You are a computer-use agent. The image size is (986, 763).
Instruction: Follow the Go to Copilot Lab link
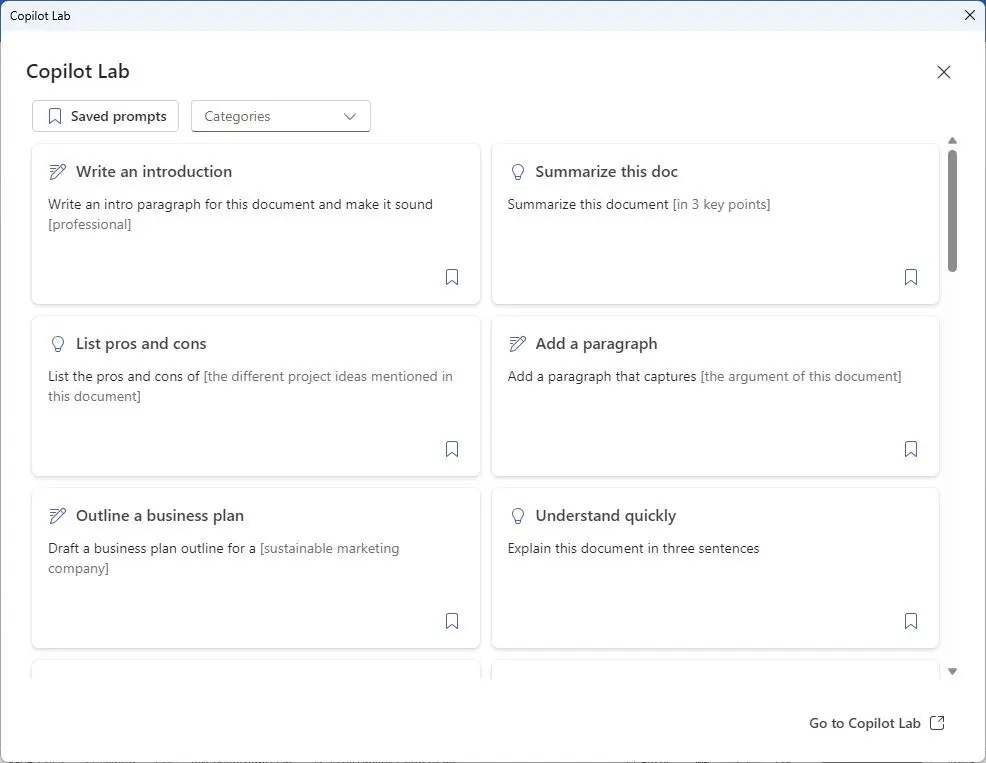coord(864,722)
